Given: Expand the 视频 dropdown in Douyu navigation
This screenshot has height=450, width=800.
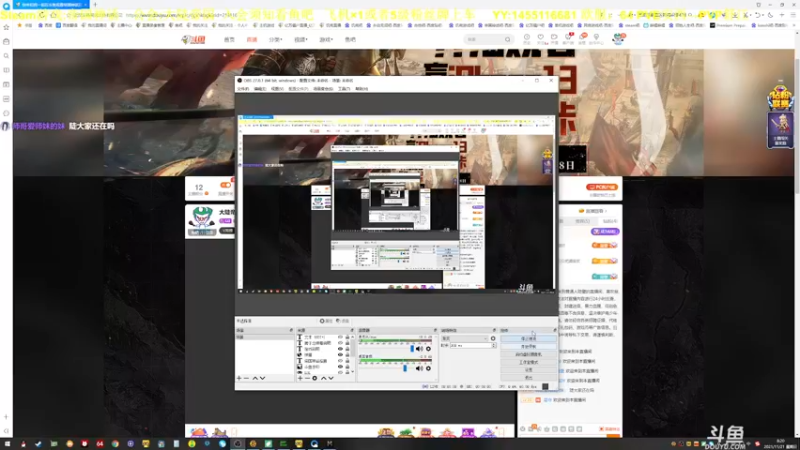Looking at the screenshot, I should tap(301, 39).
